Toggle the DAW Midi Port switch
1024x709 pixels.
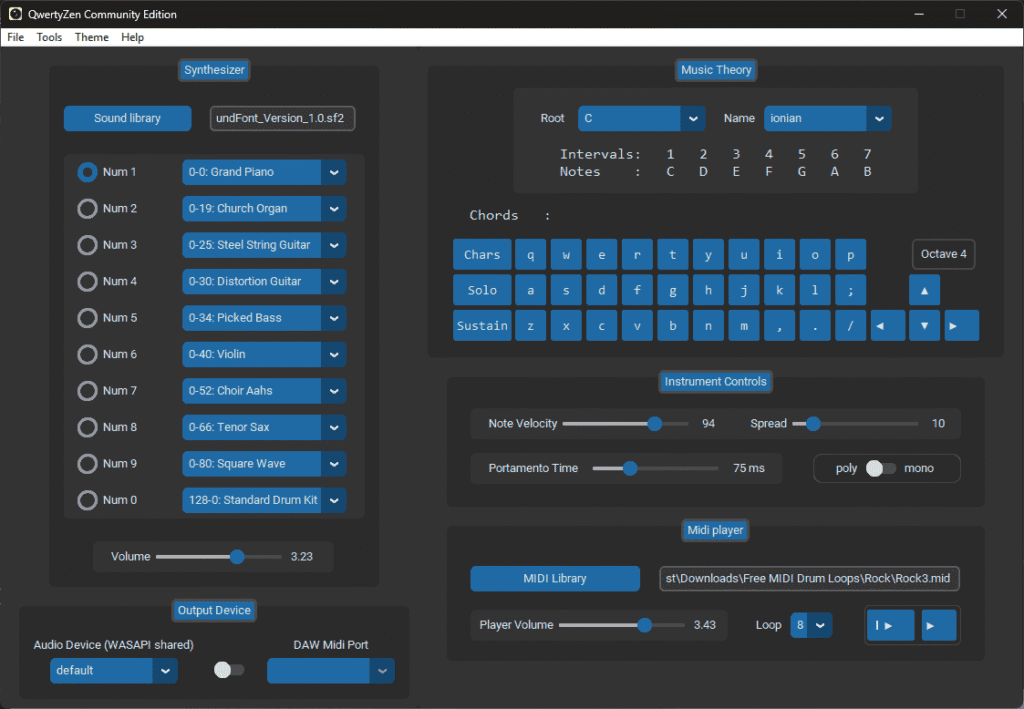tap(229, 670)
